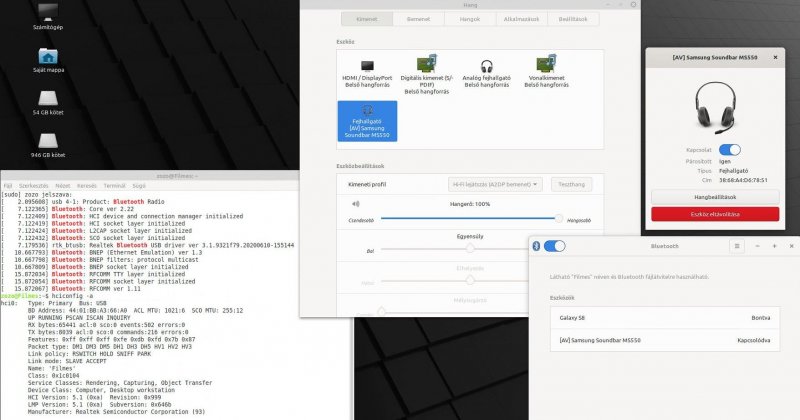Open the 946 GB kötet drive icon
The image size is (800, 420).
(x=48, y=145)
